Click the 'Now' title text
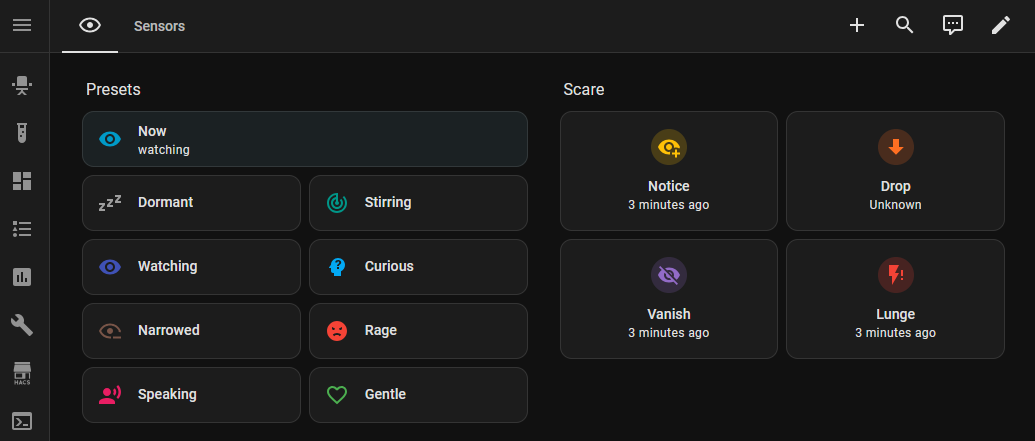This screenshot has width=1035, height=441. 152,131
